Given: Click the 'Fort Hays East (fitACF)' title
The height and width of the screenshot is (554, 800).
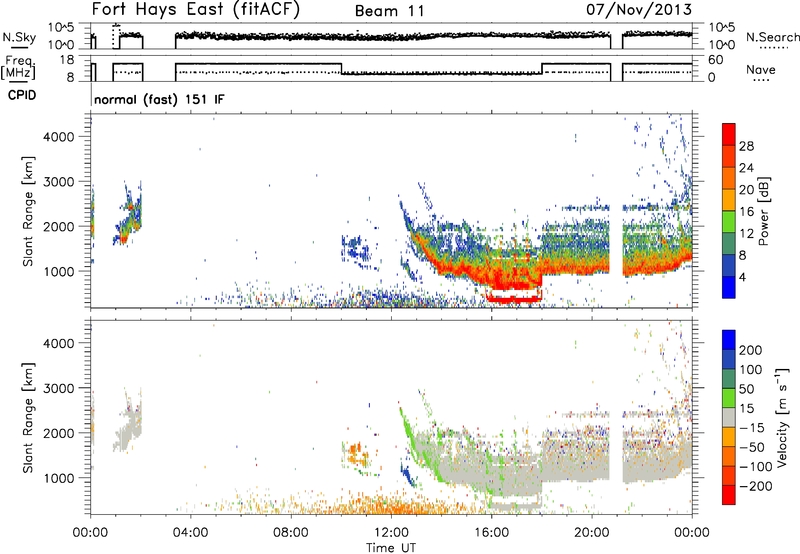Looking at the screenshot, I should tap(196, 9).
